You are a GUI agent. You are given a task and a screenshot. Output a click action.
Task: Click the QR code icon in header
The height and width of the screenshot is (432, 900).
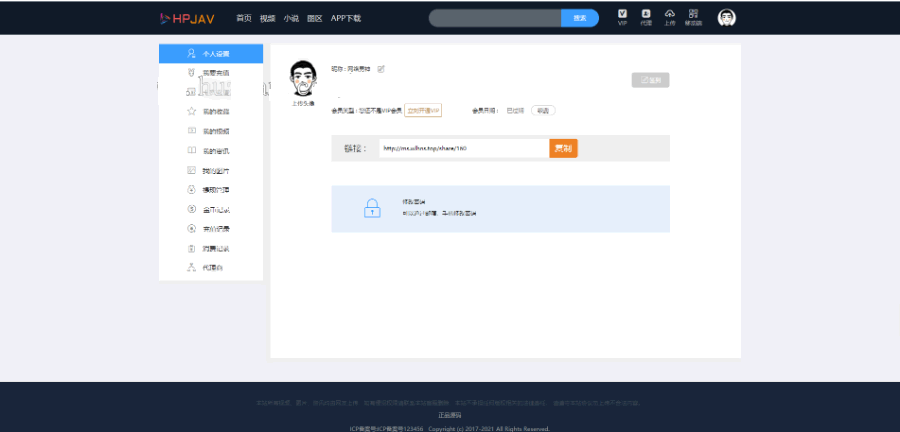point(693,16)
